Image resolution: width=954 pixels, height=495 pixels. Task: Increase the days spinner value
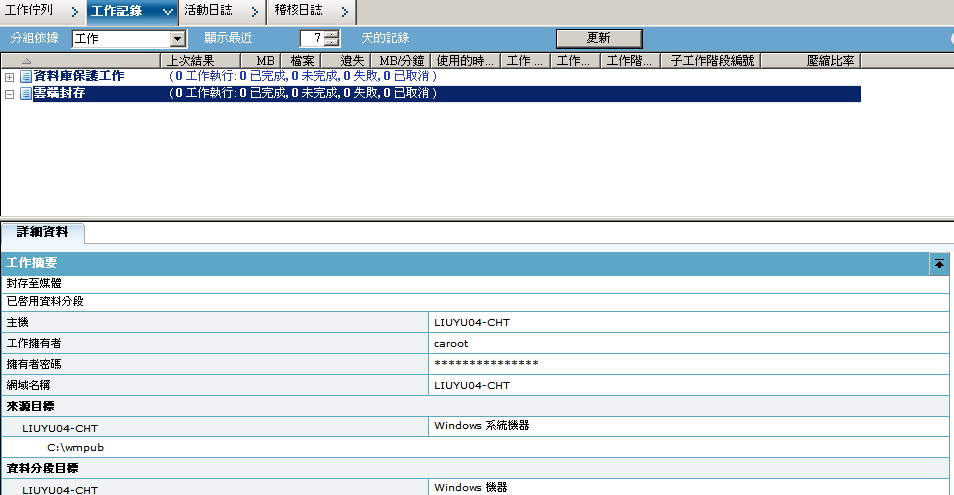332,35
